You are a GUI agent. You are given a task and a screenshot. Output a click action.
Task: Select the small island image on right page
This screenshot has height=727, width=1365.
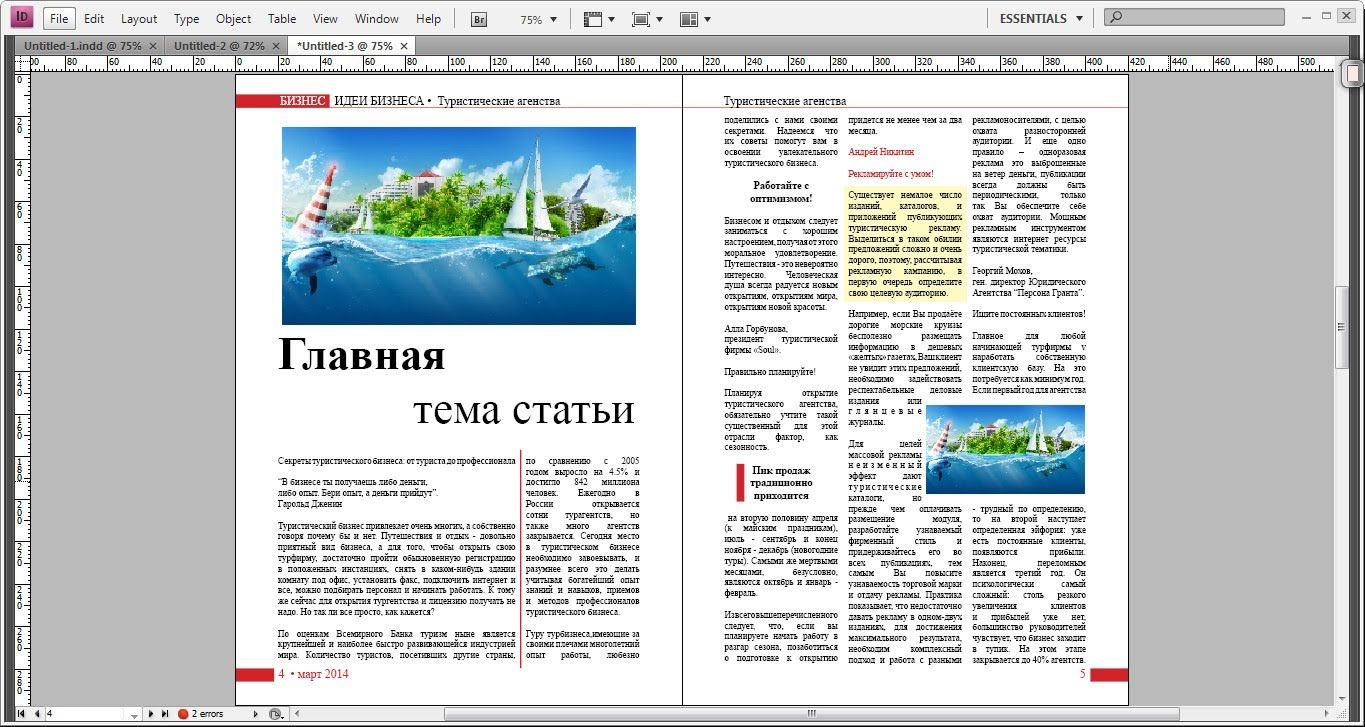coord(1005,450)
